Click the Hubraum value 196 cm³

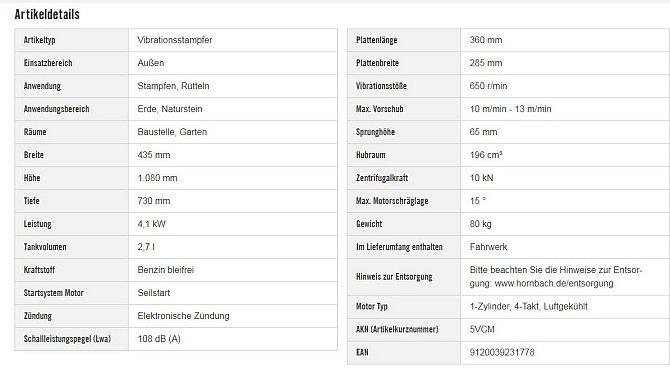[486, 155]
